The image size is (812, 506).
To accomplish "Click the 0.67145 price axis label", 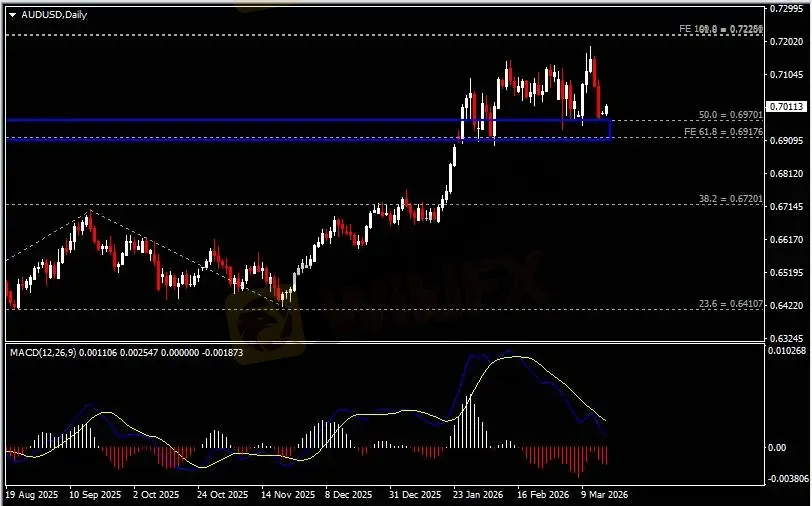I will point(787,207).
